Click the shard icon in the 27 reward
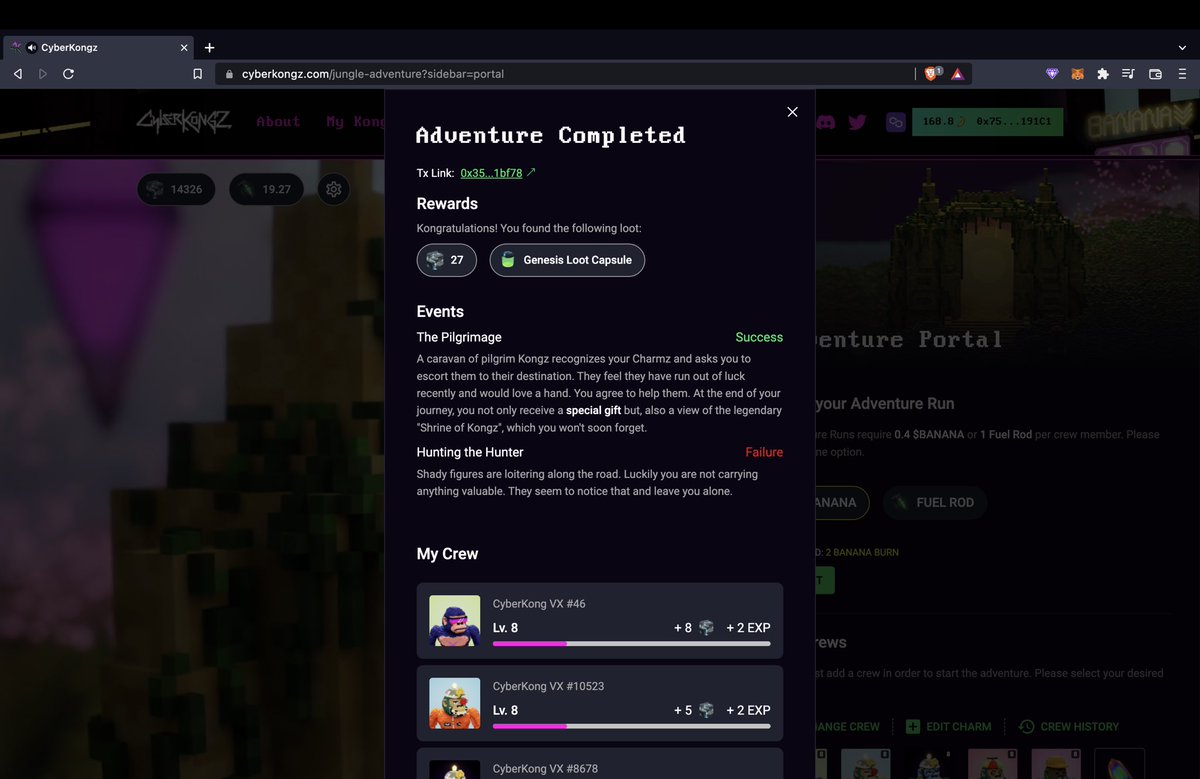Screen dimensions: 1200x779 [435, 260]
